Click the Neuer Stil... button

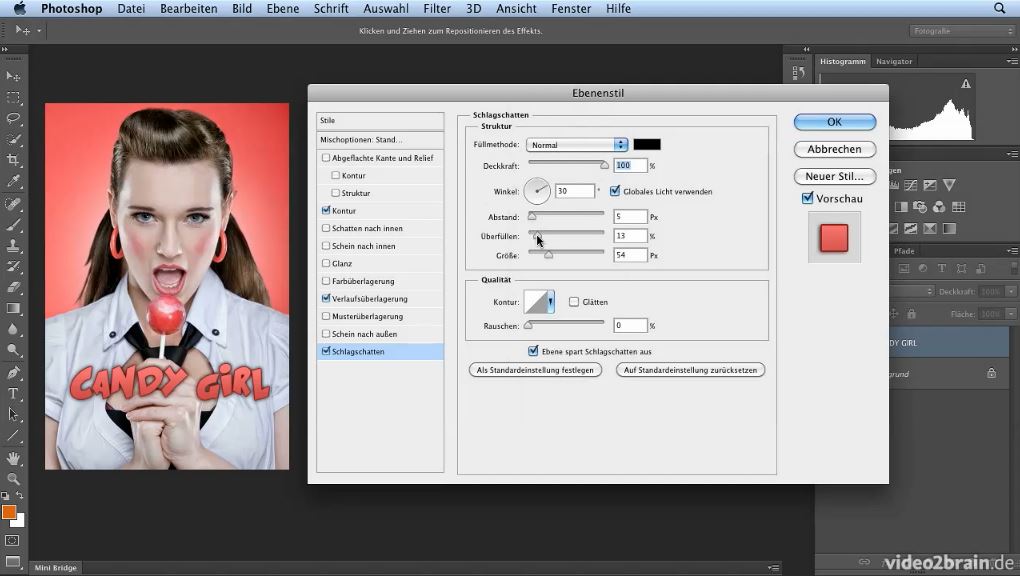[835, 176]
